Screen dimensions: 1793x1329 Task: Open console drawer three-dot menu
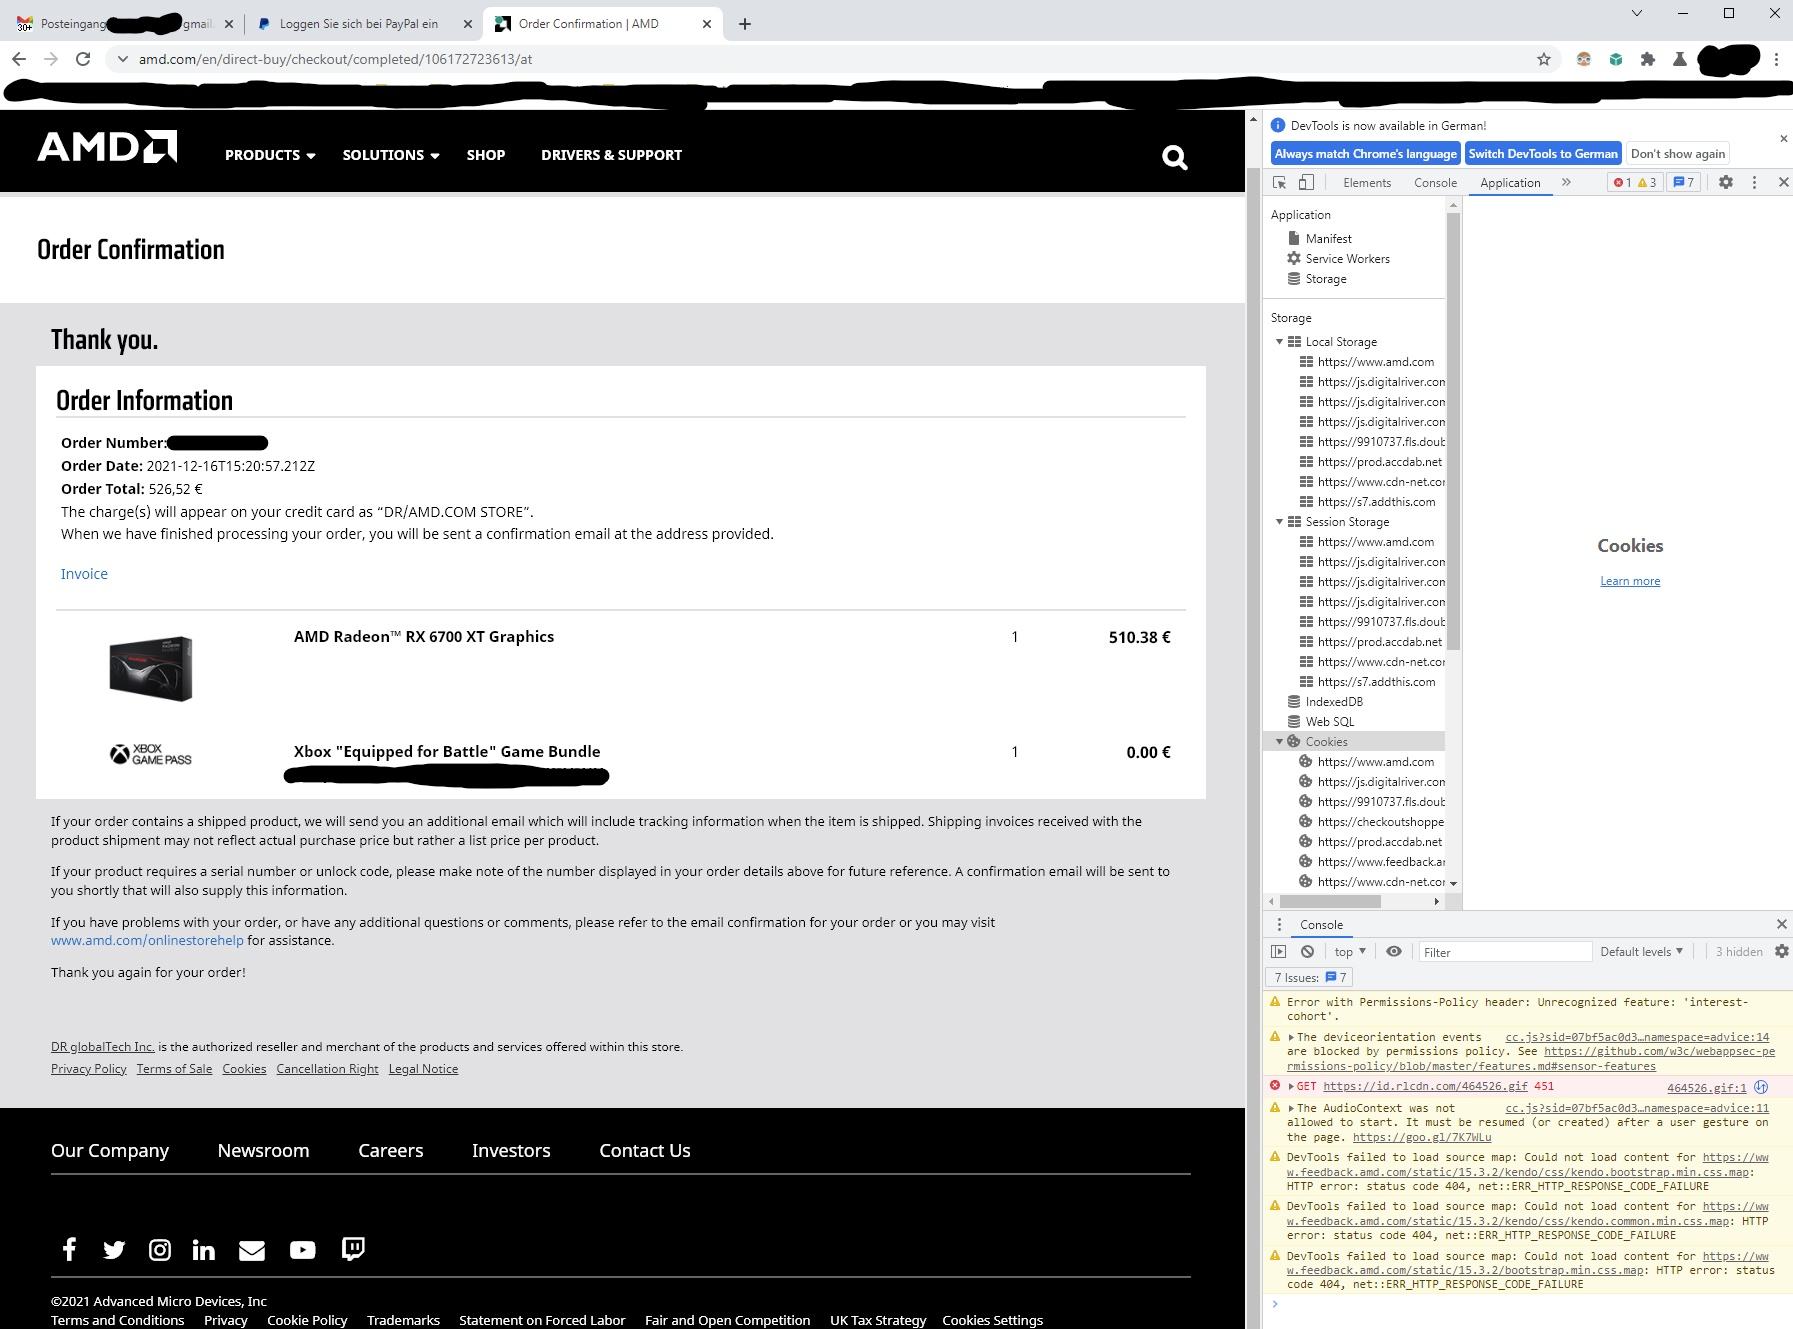click(1279, 924)
